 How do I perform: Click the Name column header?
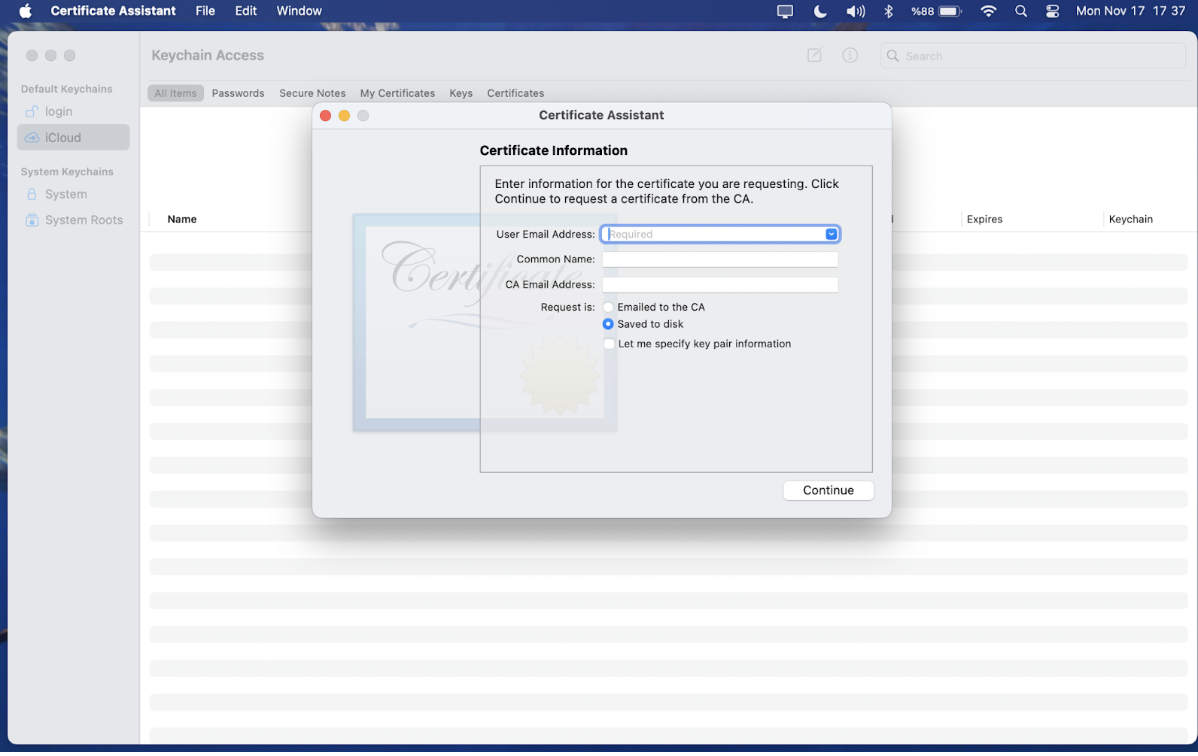click(182, 219)
